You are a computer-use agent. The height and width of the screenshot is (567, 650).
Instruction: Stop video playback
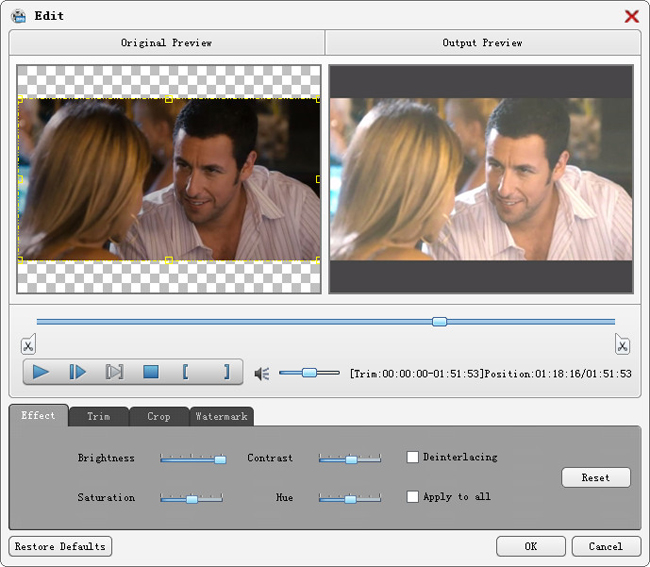[x=151, y=372]
